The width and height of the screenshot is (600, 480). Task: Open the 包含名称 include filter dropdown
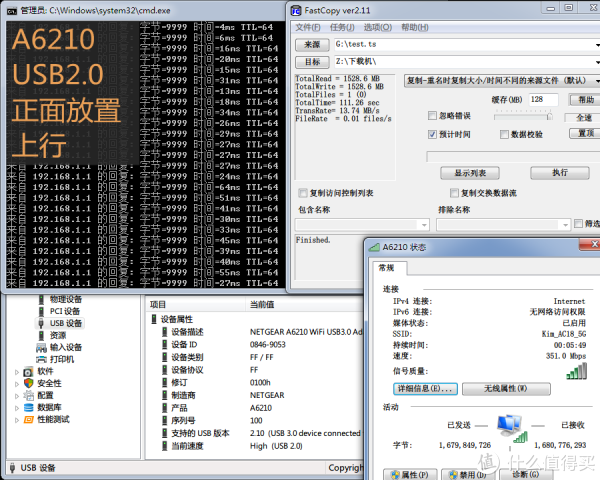[424, 225]
